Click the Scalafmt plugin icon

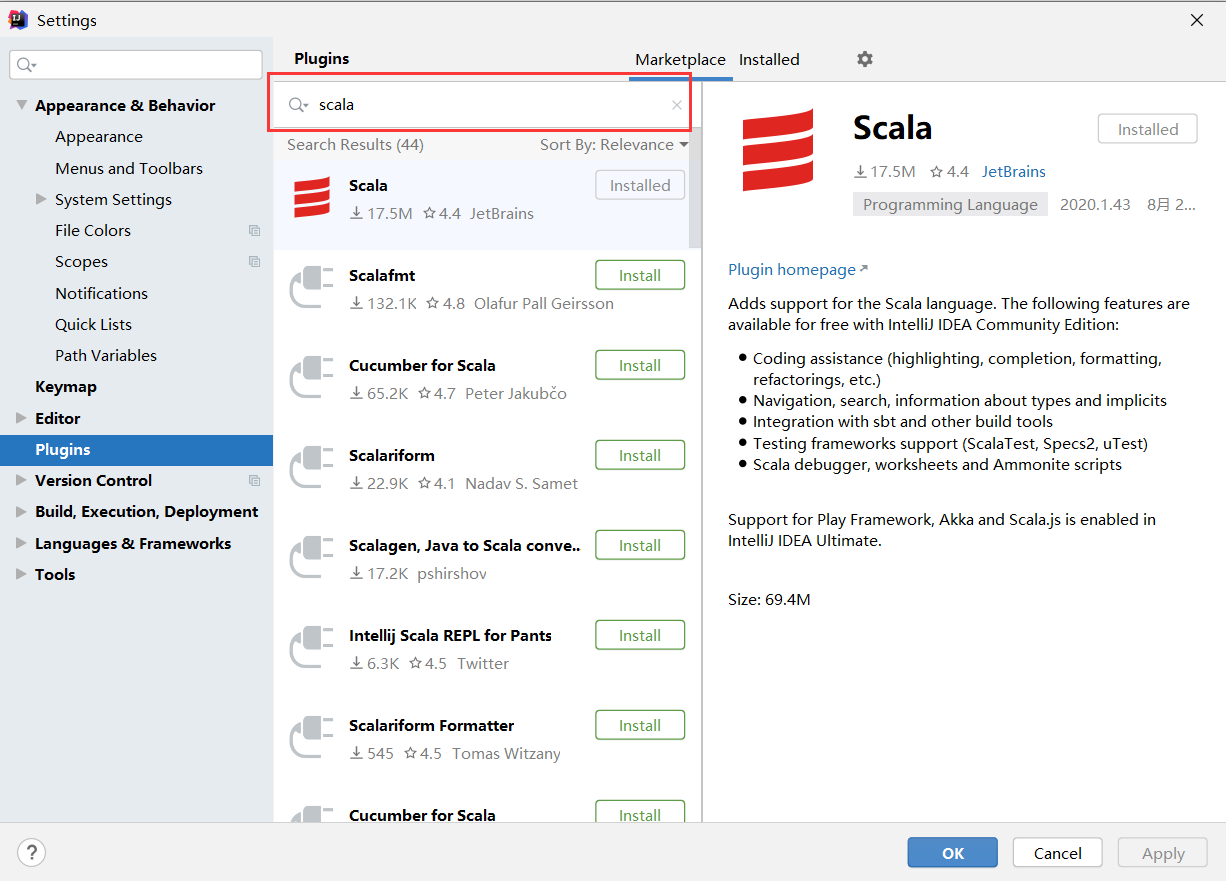tap(311, 287)
